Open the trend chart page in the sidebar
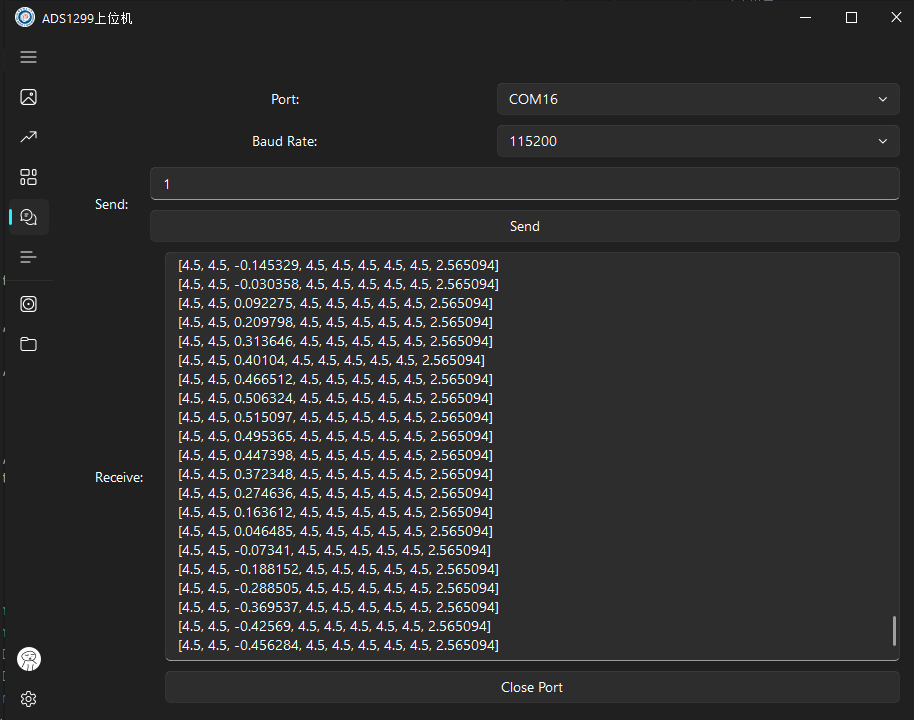Screen dimensions: 914x720 28,137
